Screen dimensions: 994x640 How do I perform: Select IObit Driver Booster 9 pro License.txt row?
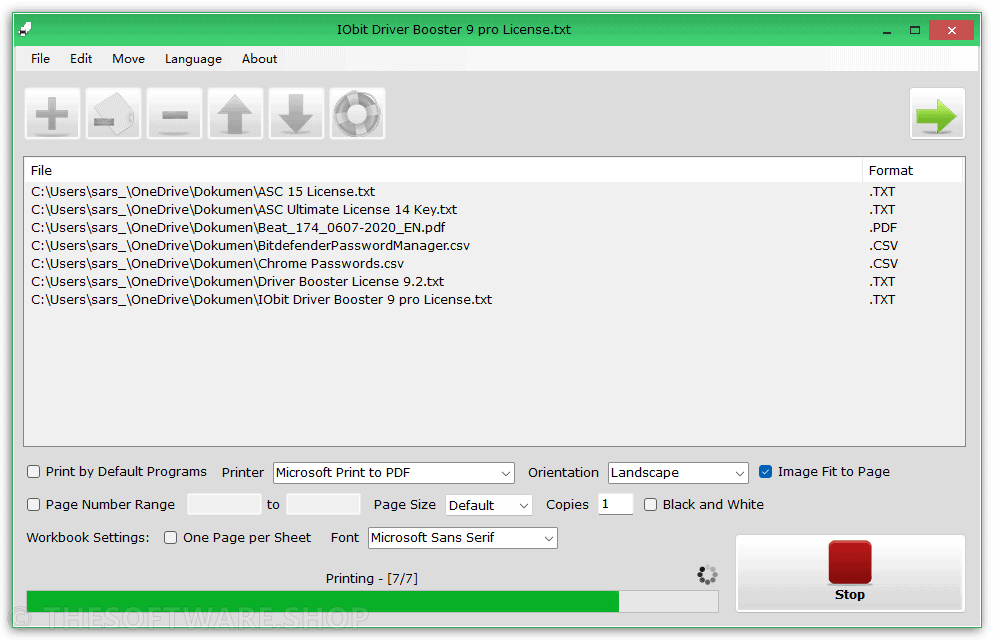pyautogui.click(x=494, y=300)
